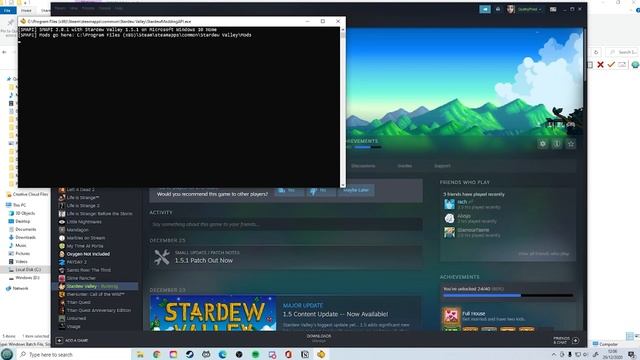Click Explorer search box
640x360 pixels.
(x=622, y=52)
